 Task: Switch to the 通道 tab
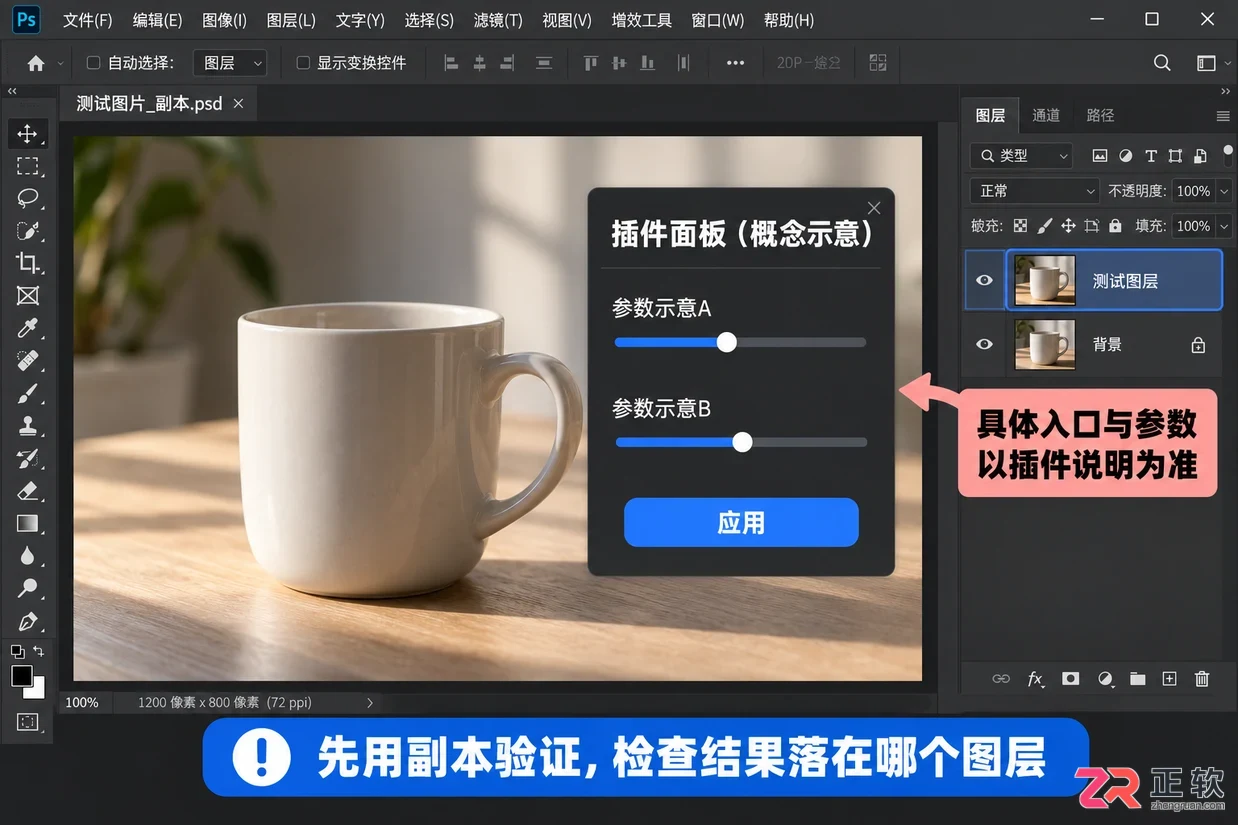pyautogui.click(x=1046, y=115)
